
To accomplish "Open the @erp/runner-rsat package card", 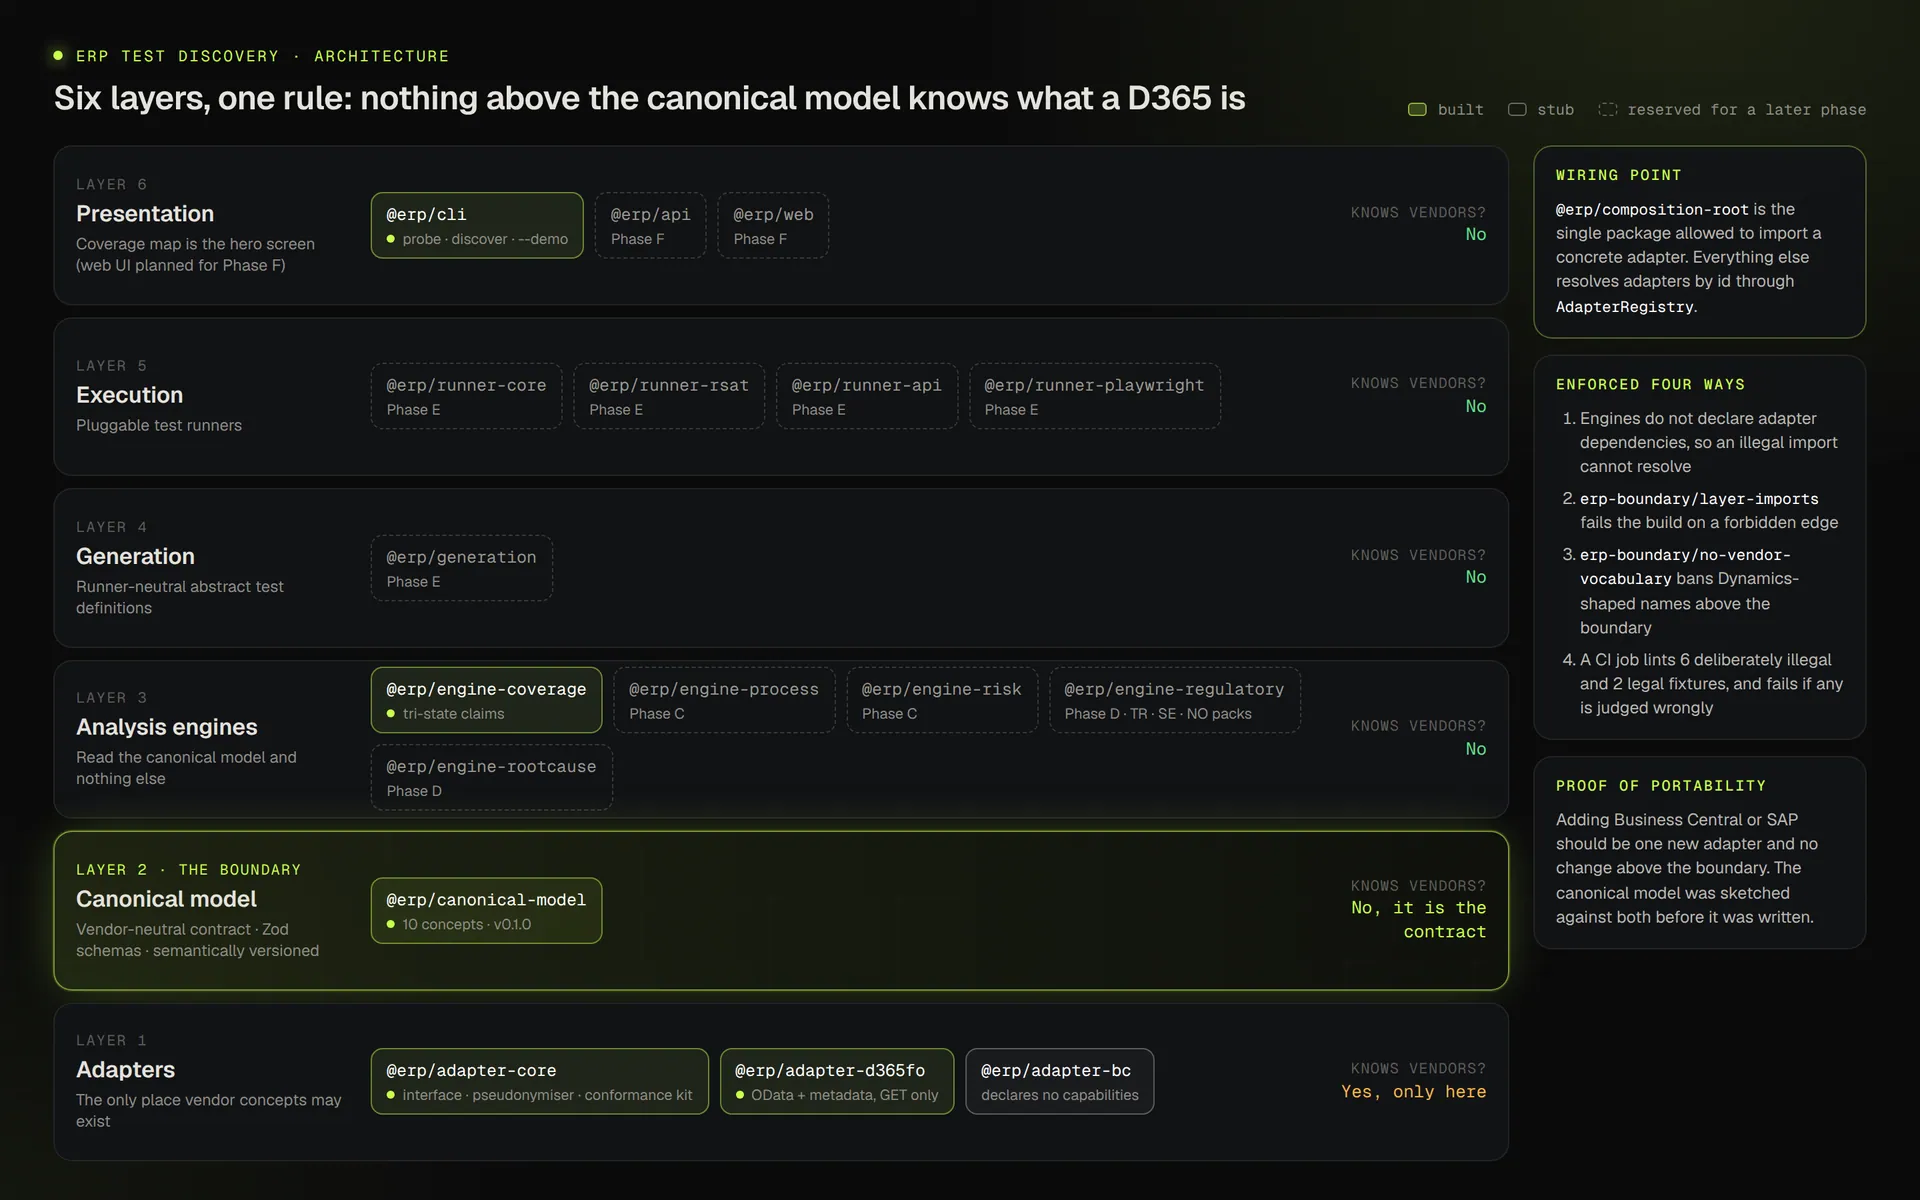I will (669, 396).
